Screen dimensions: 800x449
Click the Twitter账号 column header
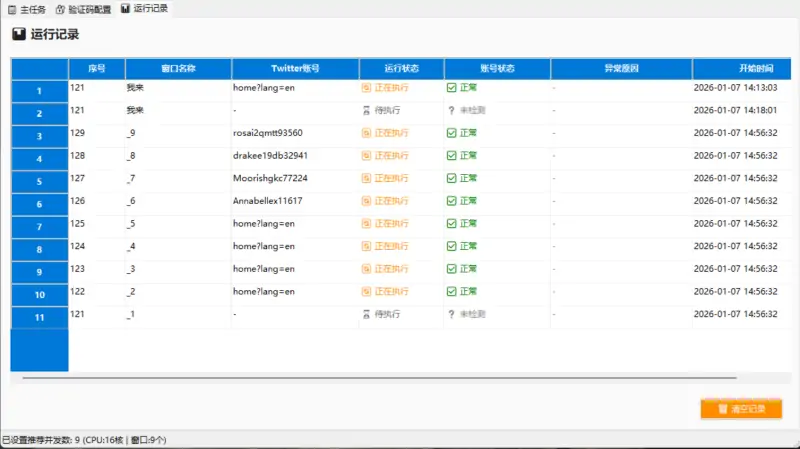(x=295, y=69)
